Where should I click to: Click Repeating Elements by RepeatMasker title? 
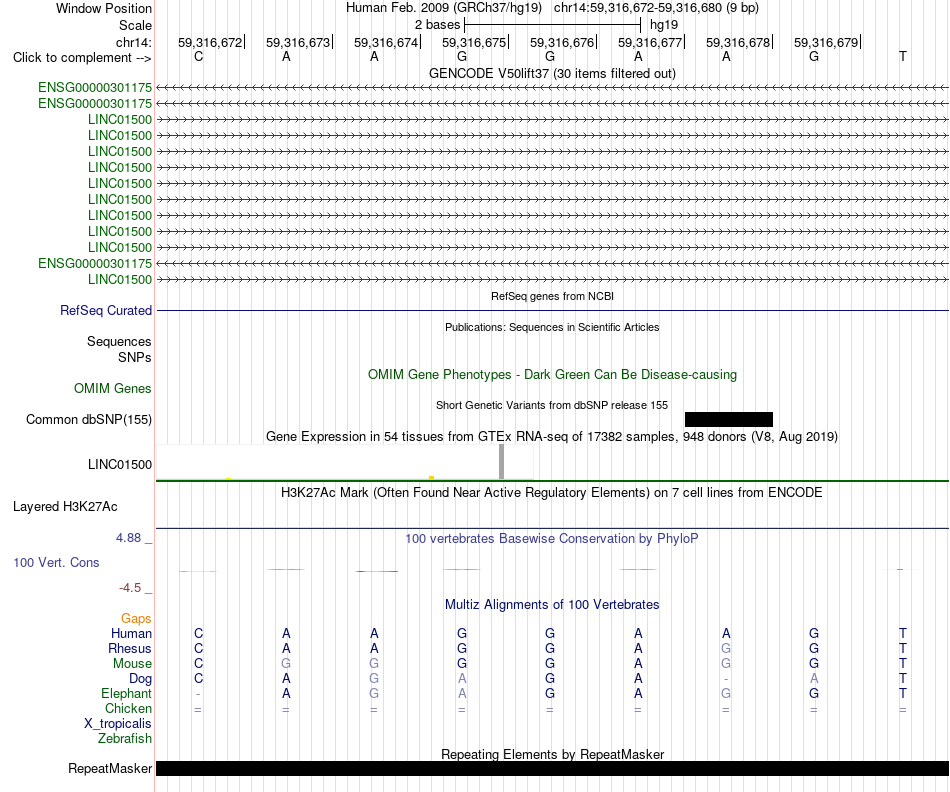[x=552, y=754]
